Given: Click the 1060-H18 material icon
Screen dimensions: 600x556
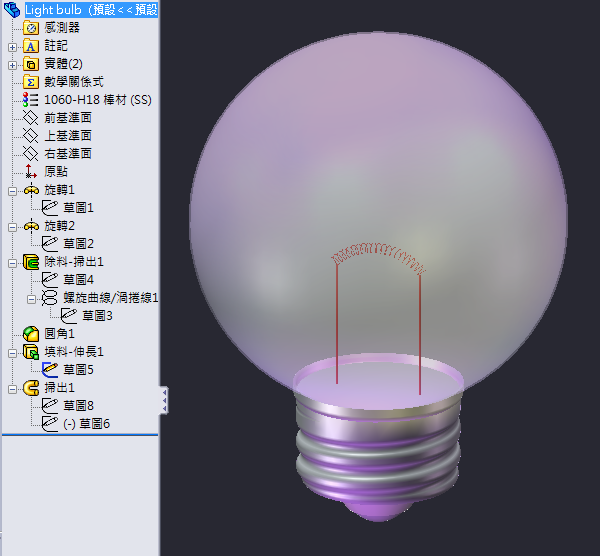Looking at the screenshot, I should 31,100.
